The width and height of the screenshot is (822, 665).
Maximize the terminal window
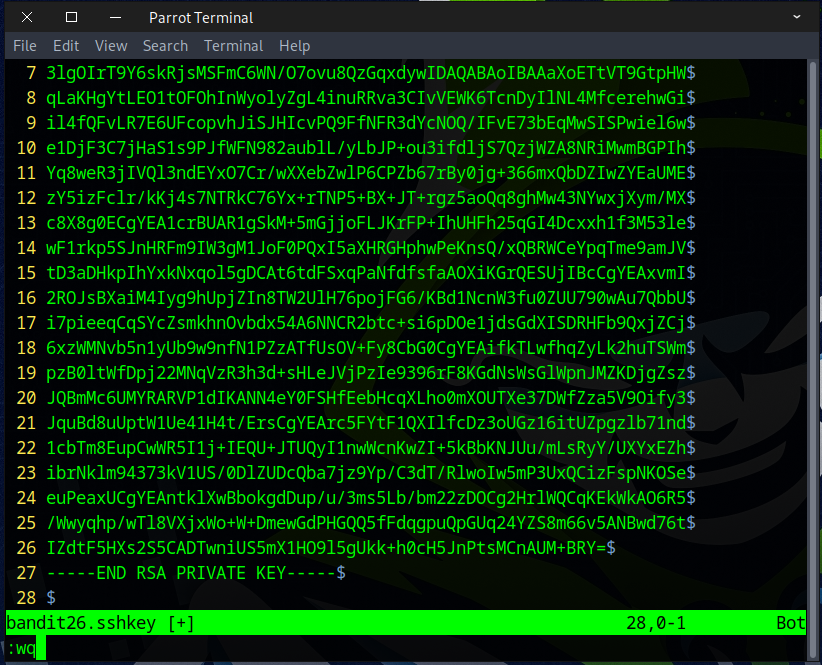[x=71, y=17]
